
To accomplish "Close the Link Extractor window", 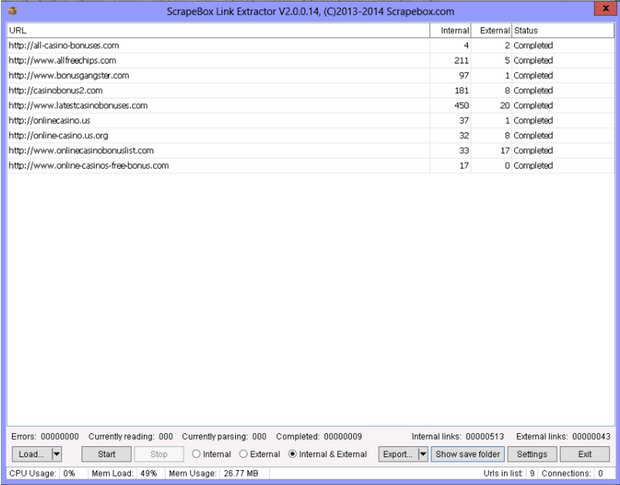I will (605, 8).
